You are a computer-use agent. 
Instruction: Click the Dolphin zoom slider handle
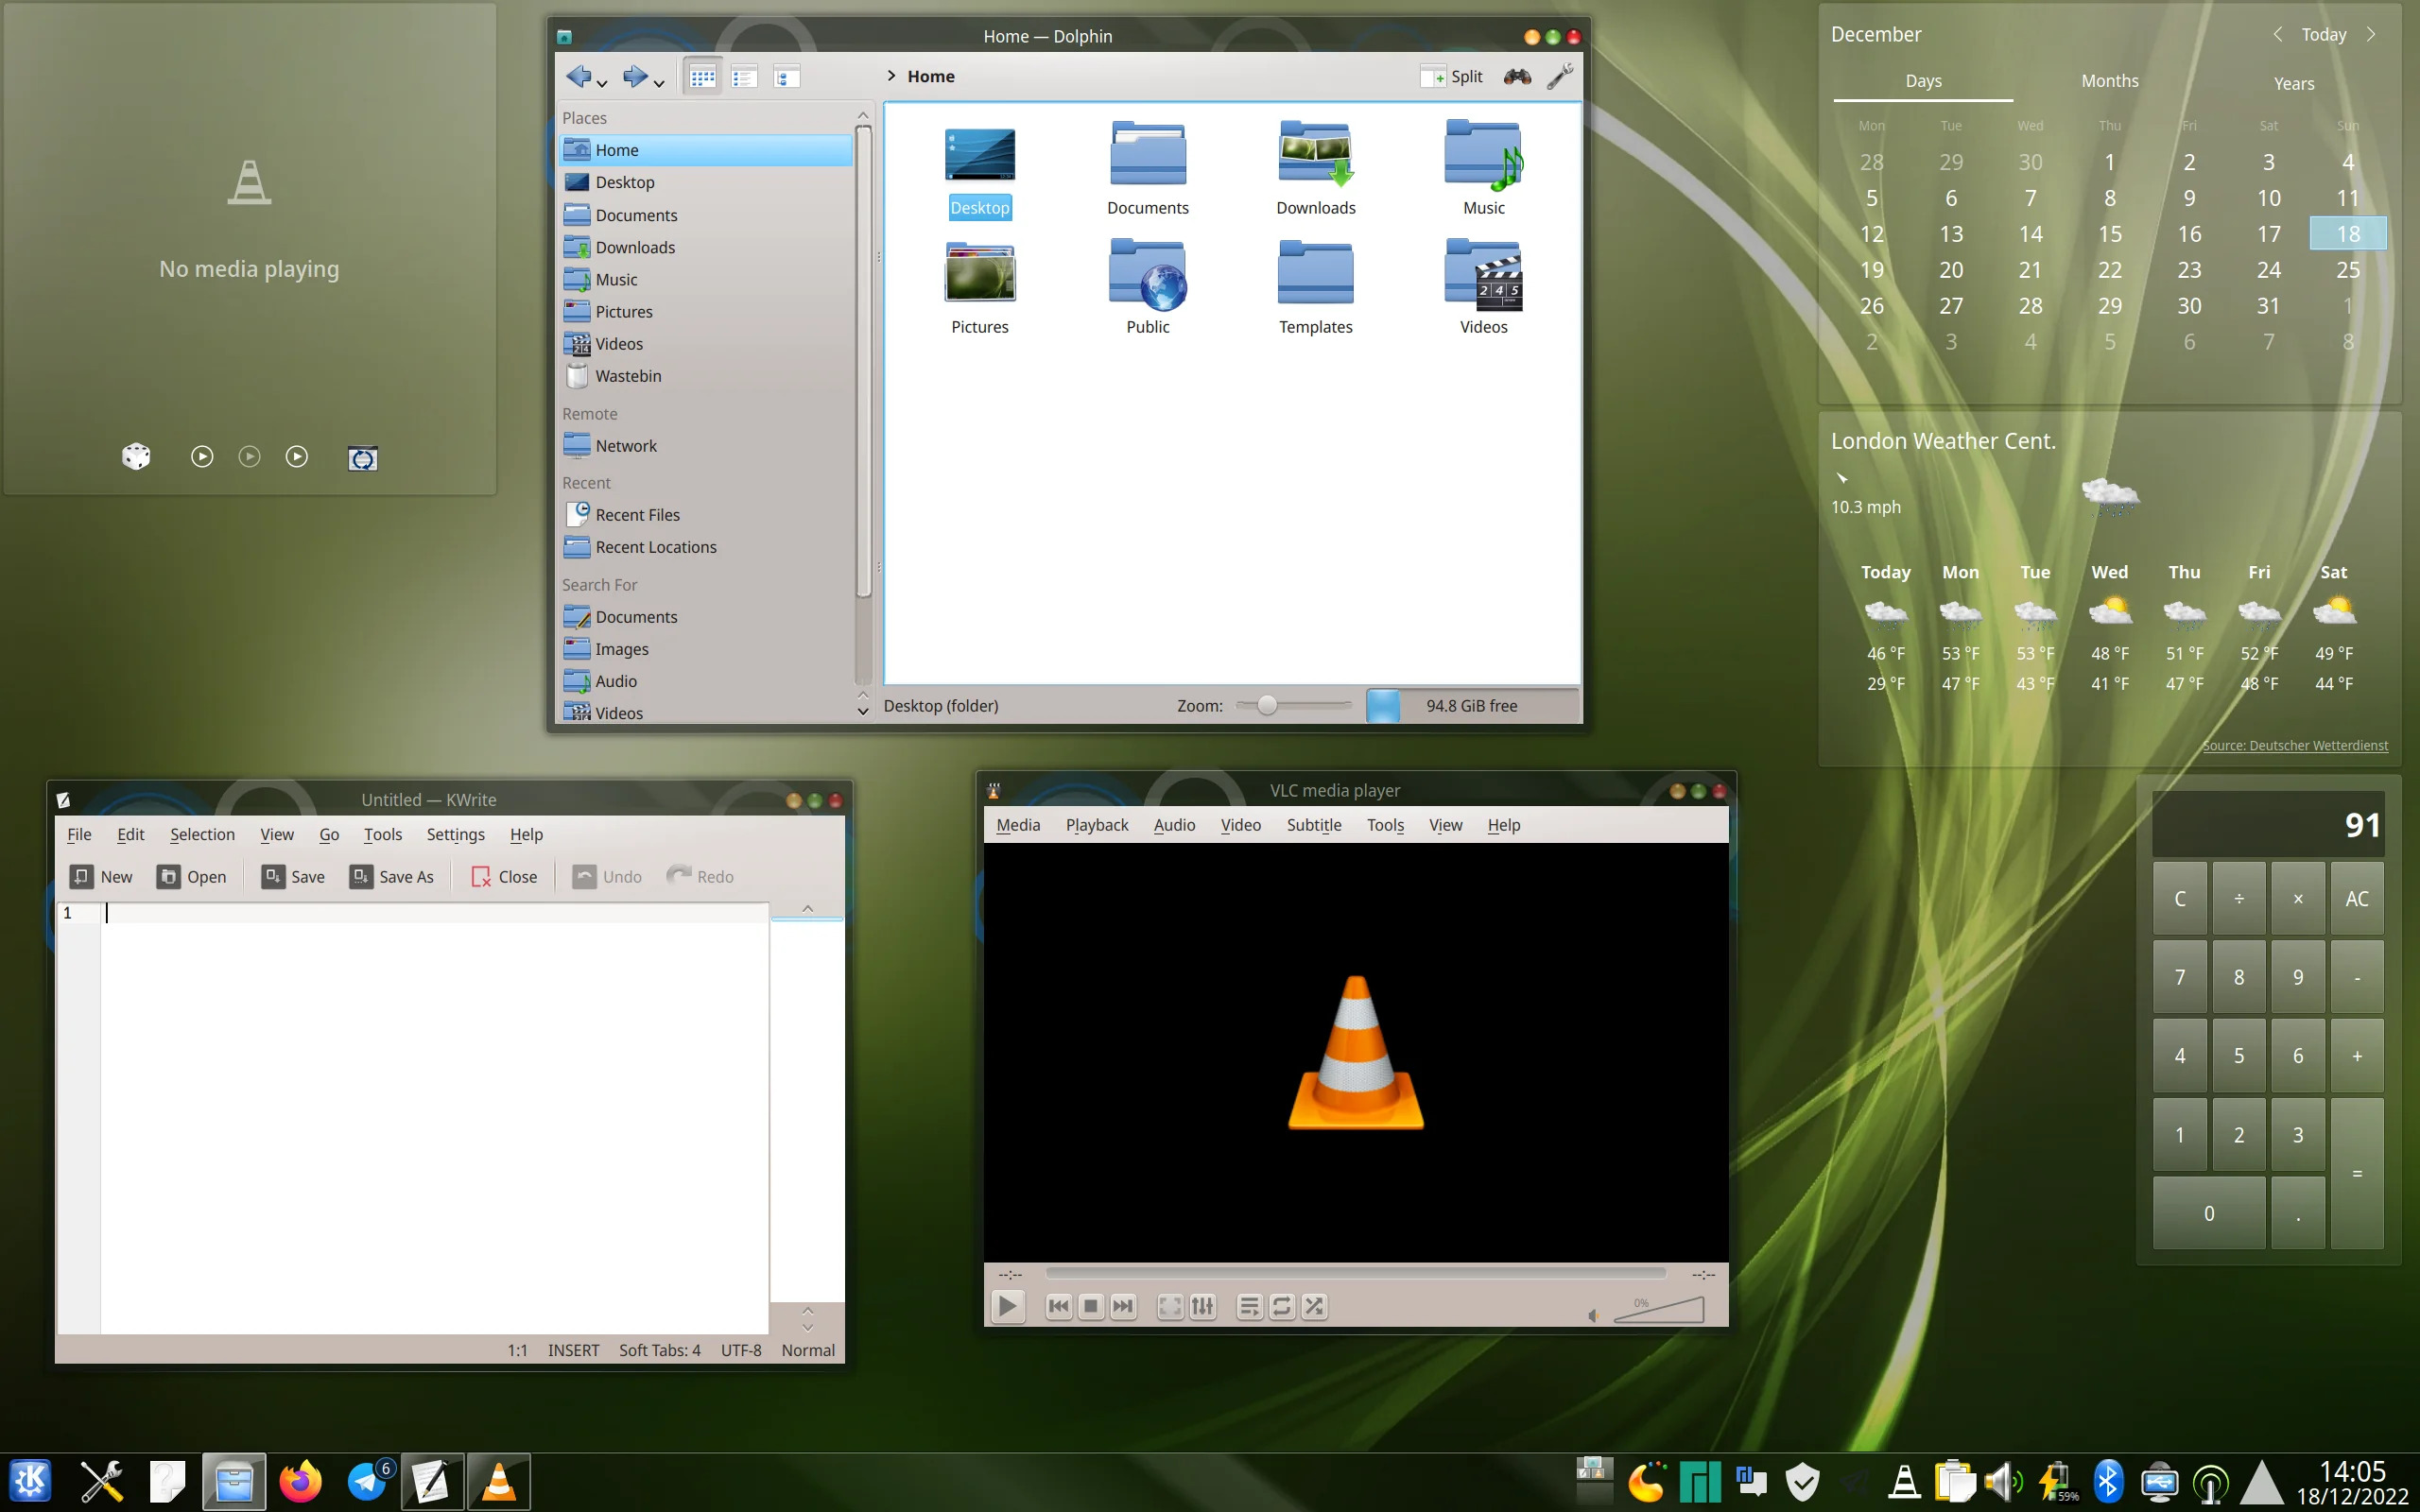click(1267, 705)
